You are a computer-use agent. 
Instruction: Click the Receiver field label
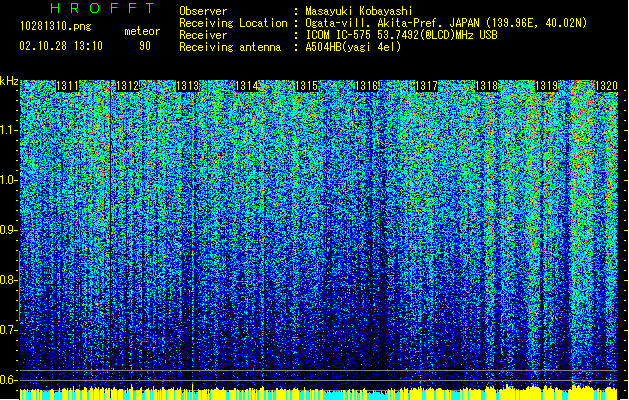point(203,35)
